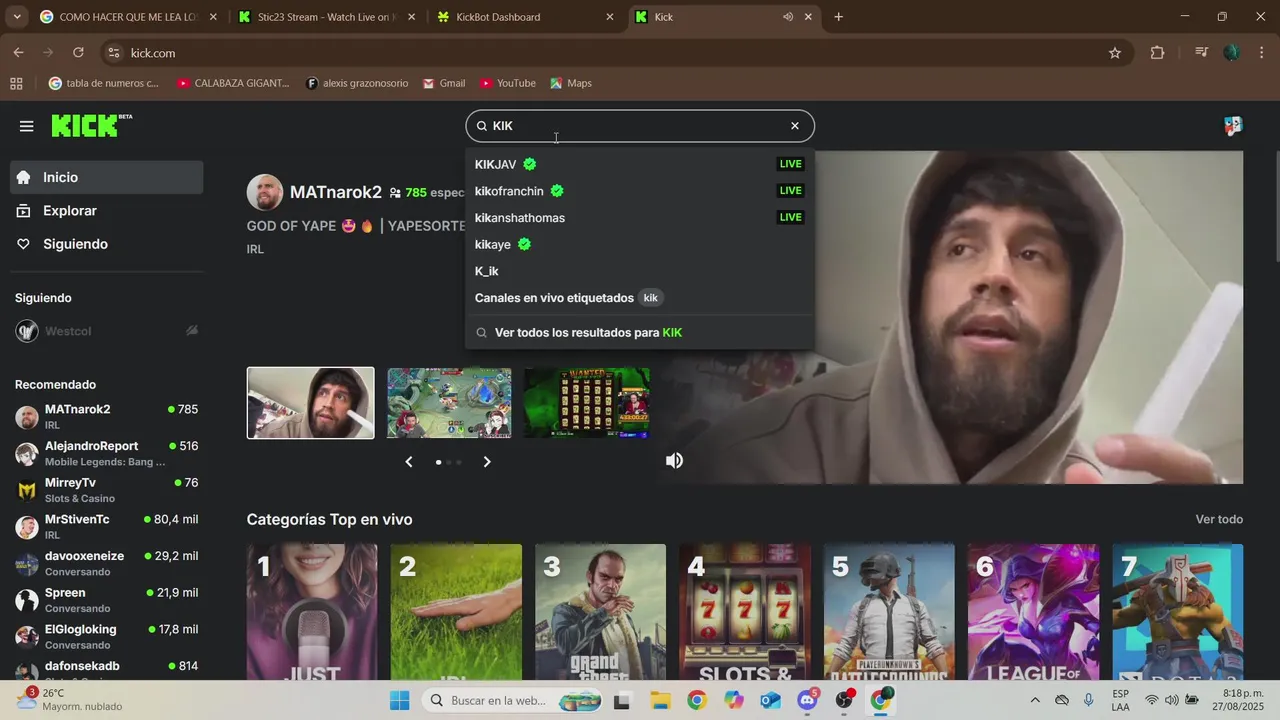Switch to COMO HACER QUE ME LEA tab
This screenshot has width=1280, height=720.
[127, 17]
